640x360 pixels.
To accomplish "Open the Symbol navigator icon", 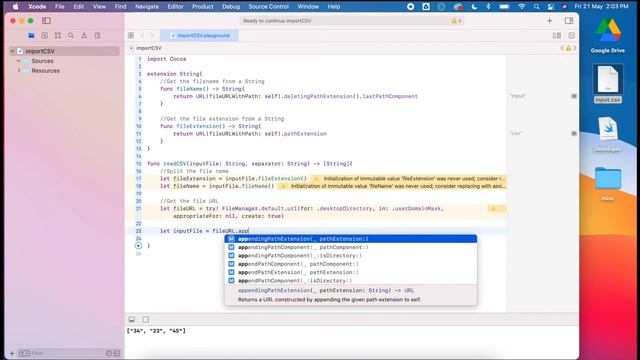I will coord(58,36).
